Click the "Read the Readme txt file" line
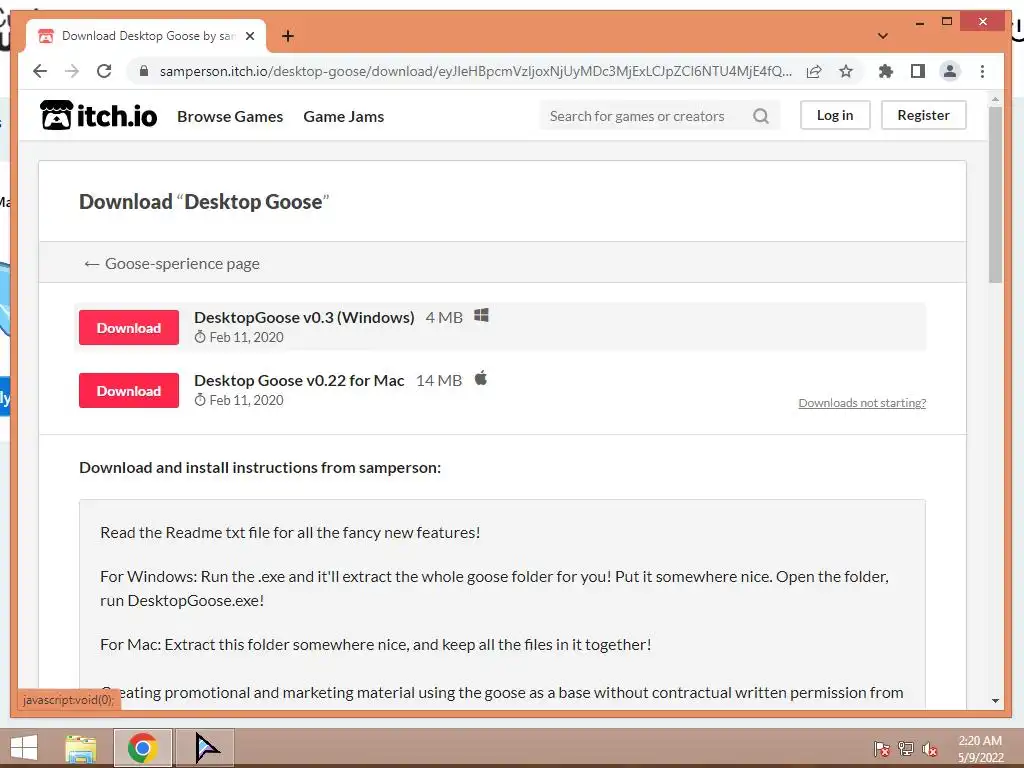Screen dimensions: 1024x768 tap(290, 532)
